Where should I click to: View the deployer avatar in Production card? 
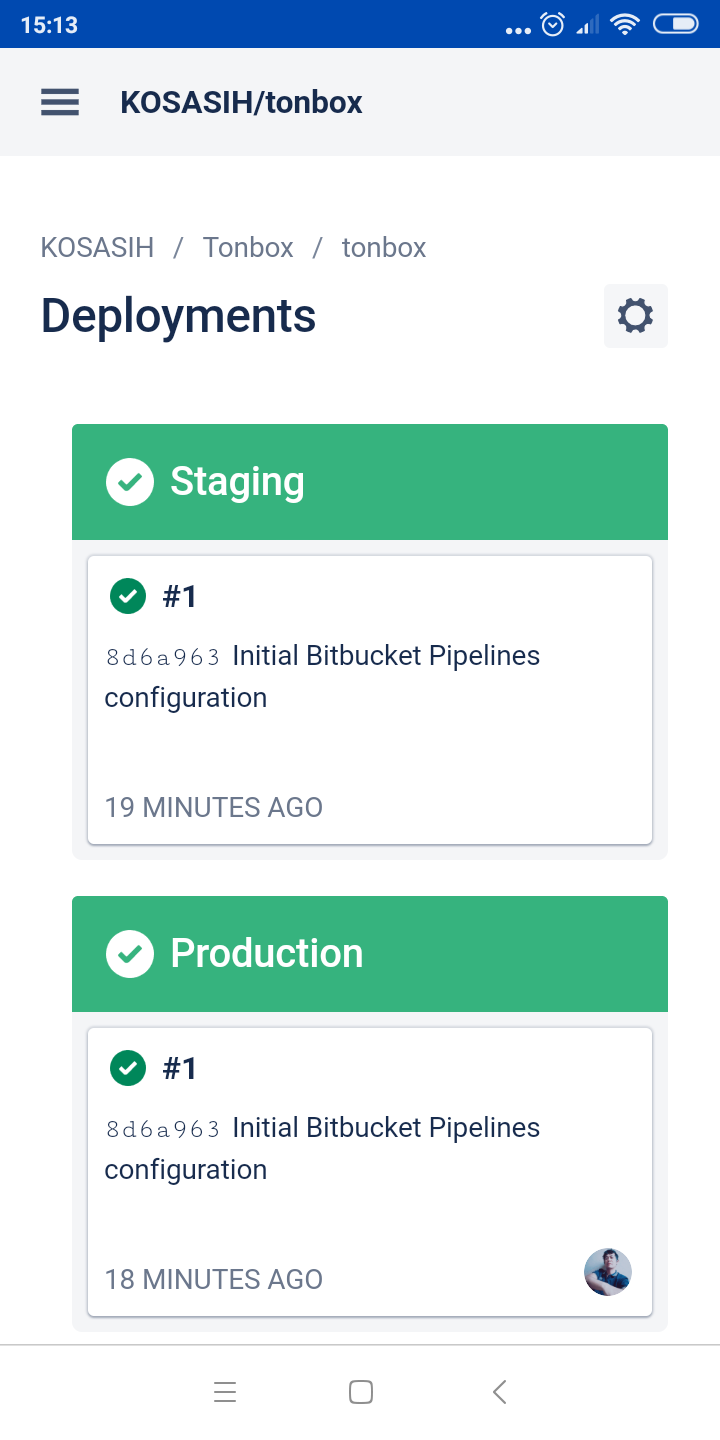point(608,1272)
